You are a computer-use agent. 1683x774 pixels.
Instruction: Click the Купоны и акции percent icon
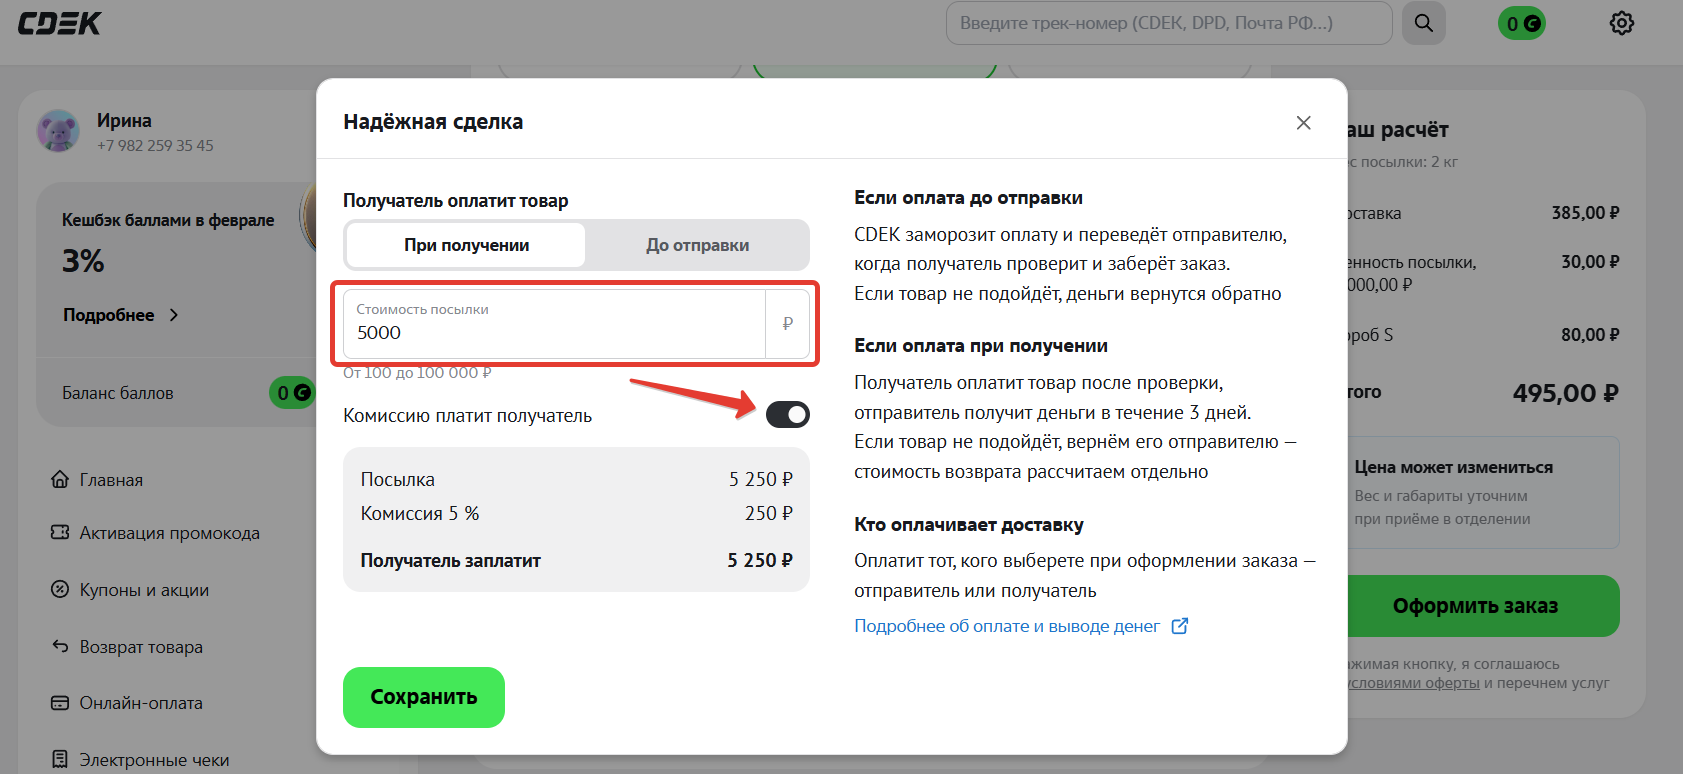point(60,589)
